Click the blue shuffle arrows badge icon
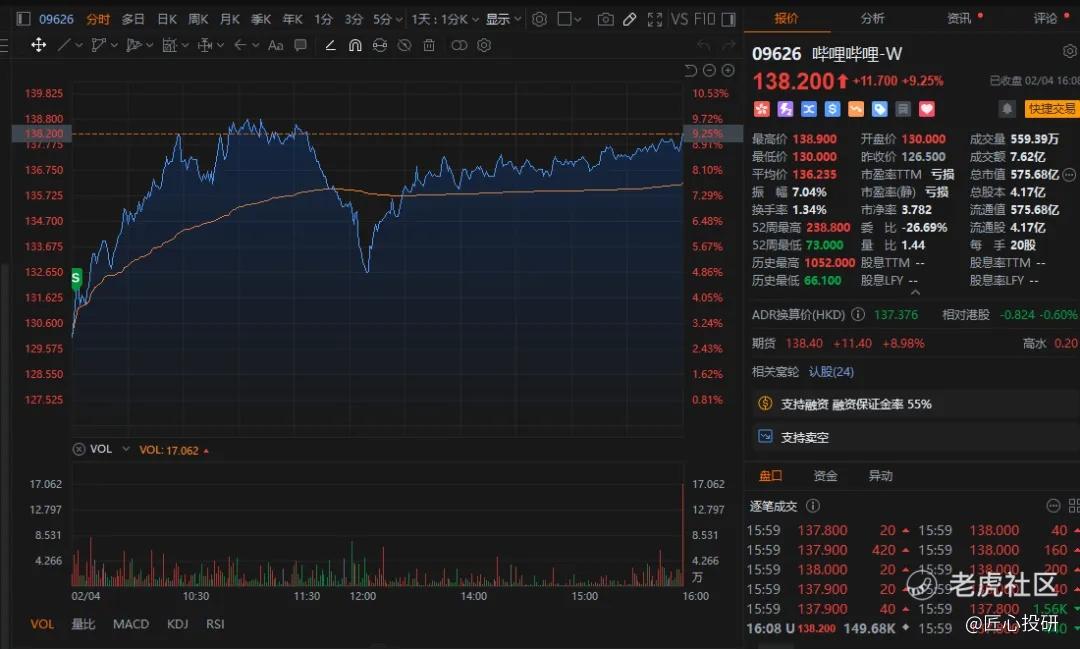Image resolution: width=1080 pixels, height=649 pixels. [809, 109]
